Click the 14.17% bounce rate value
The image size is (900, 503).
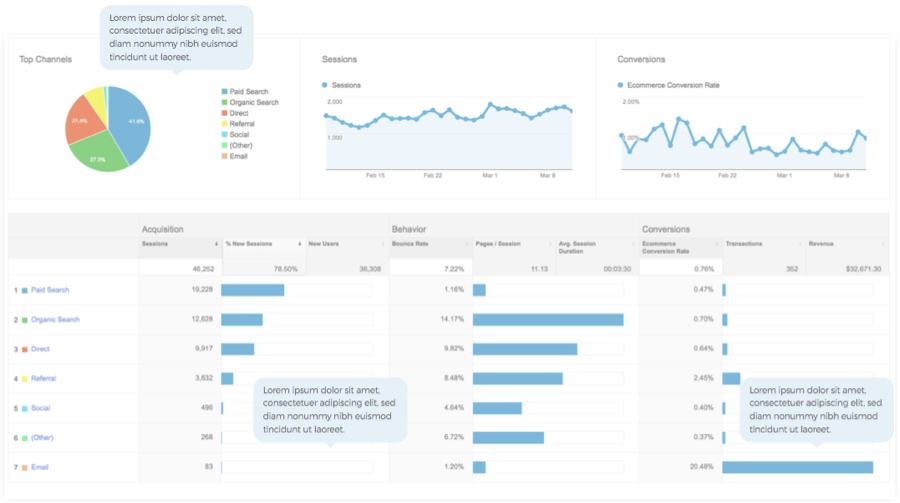click(452, 319)
